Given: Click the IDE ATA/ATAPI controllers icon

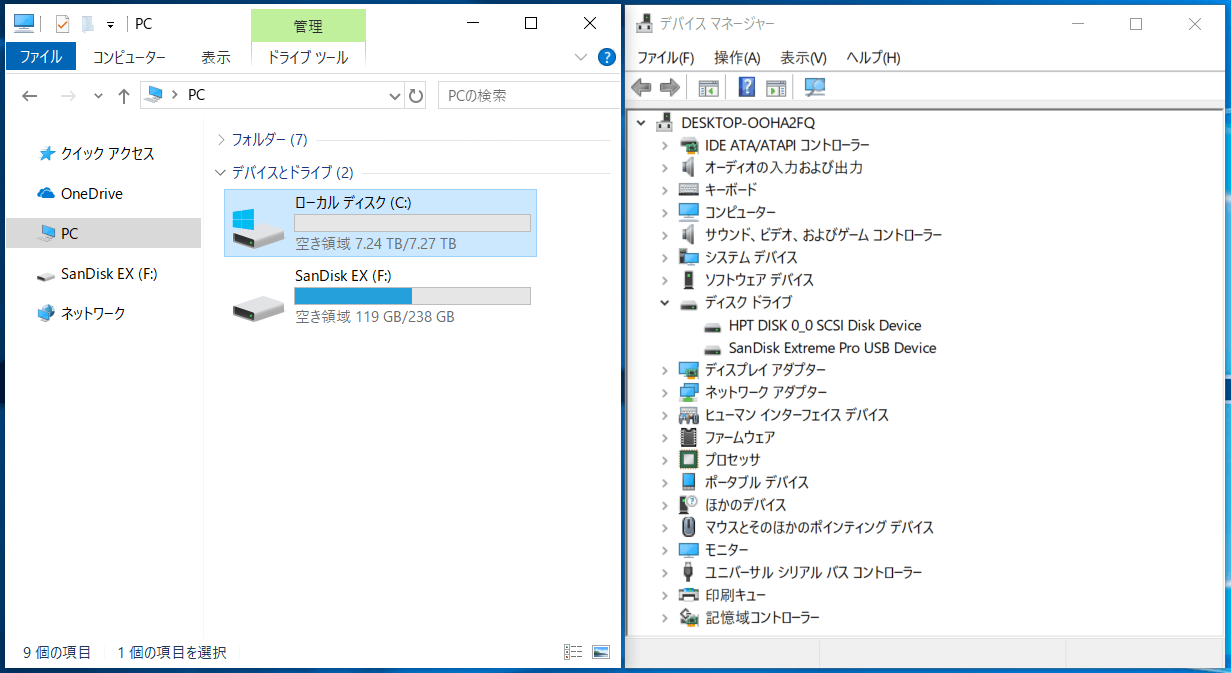Looking at the screenshot, I should [x=689, y=145].
